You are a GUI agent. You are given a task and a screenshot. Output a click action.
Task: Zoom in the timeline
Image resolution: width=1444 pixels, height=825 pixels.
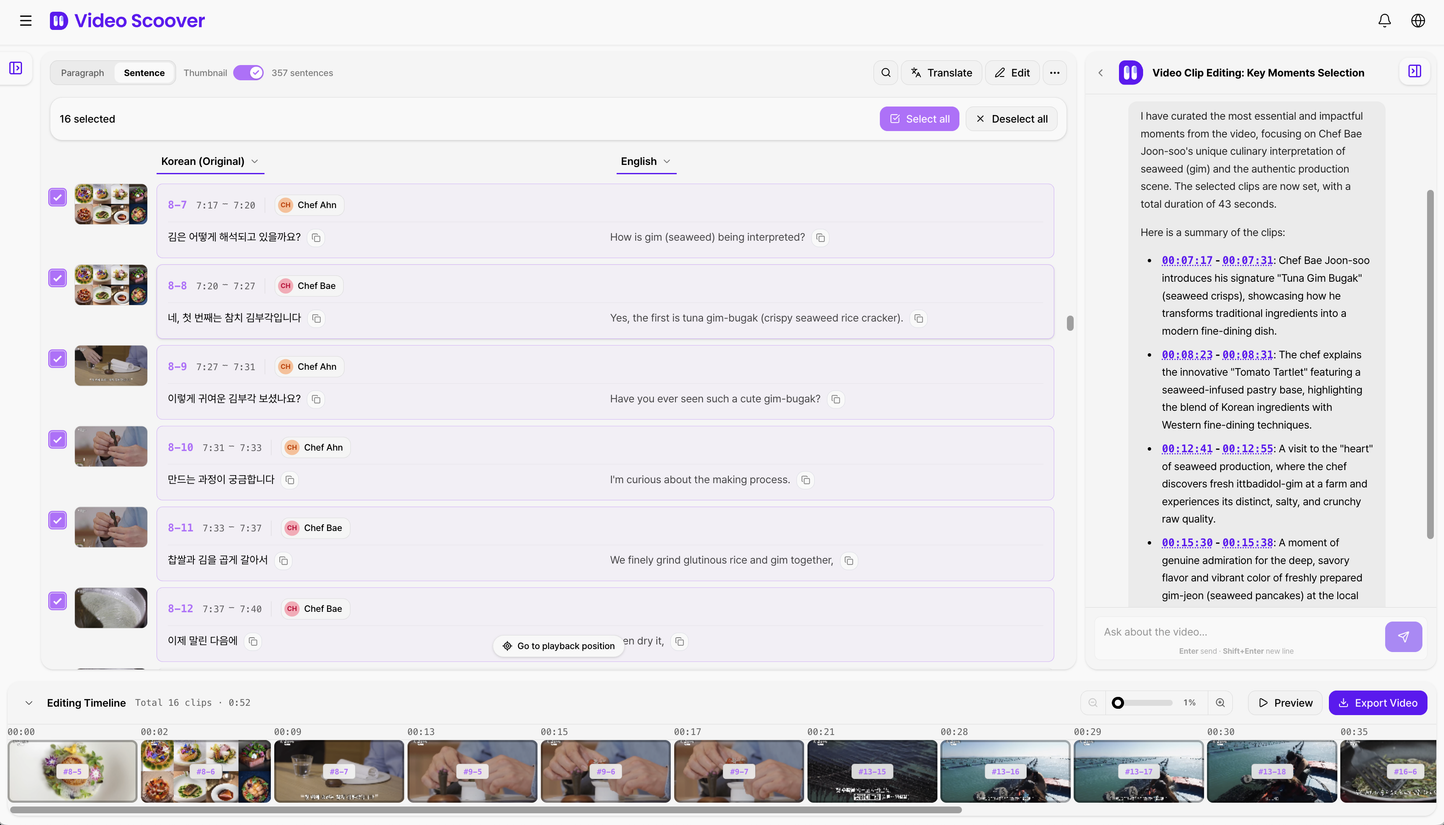(x=1220, y=703)
